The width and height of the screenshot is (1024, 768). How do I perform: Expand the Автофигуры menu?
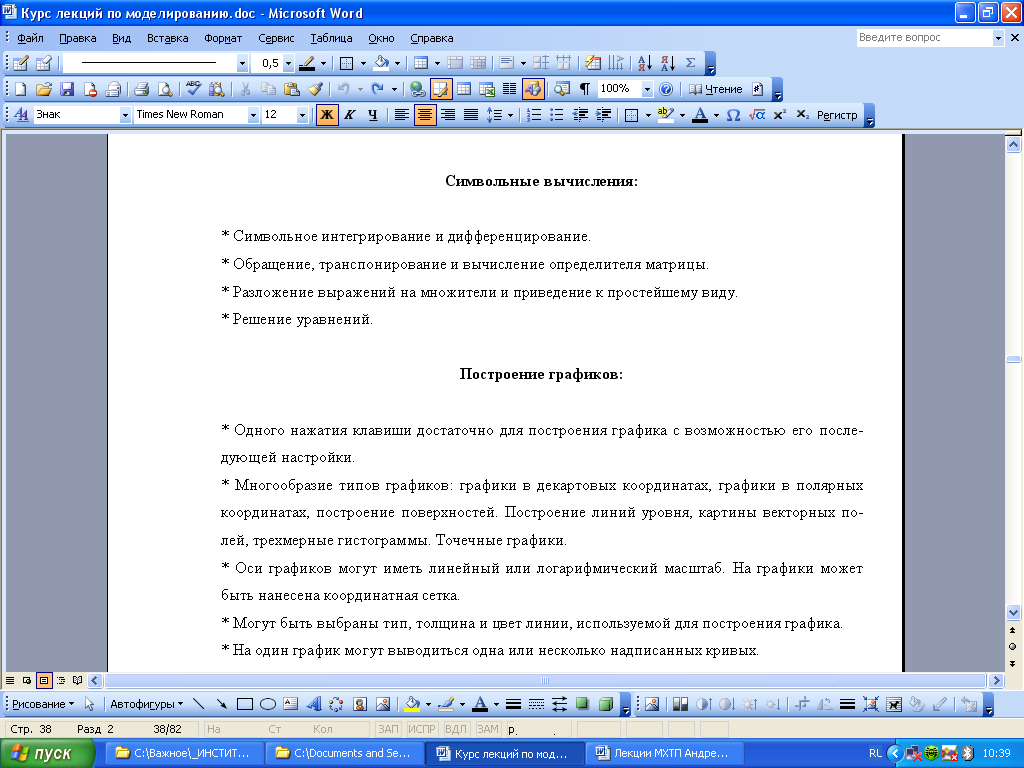(146, 704)
